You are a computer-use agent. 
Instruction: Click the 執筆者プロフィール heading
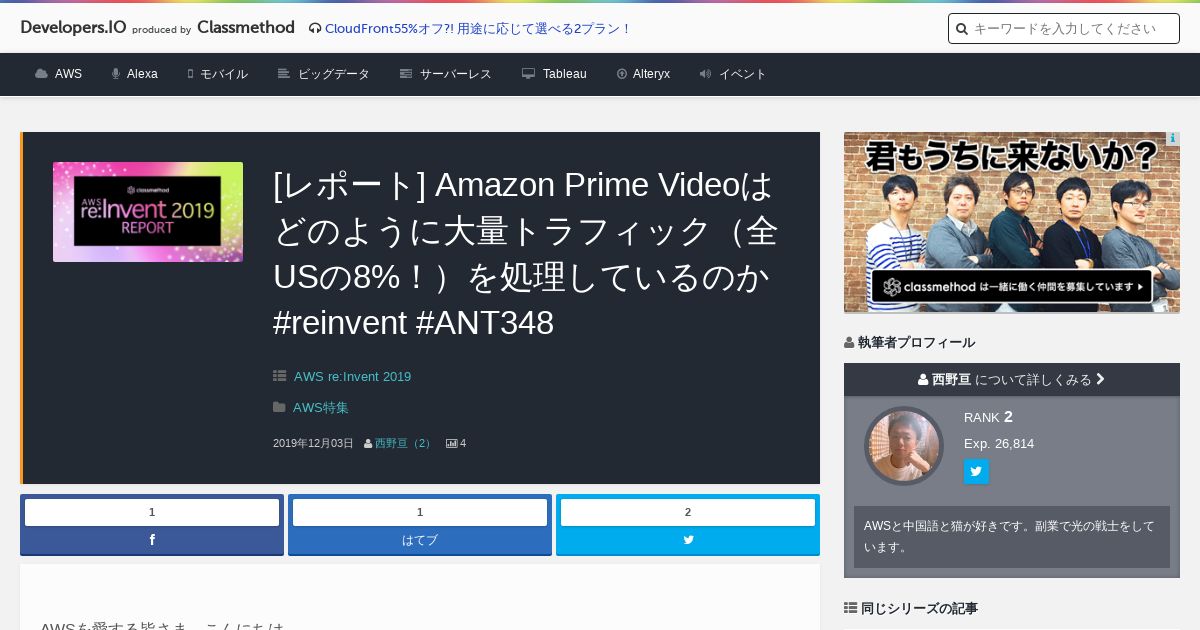coord(916,342)
